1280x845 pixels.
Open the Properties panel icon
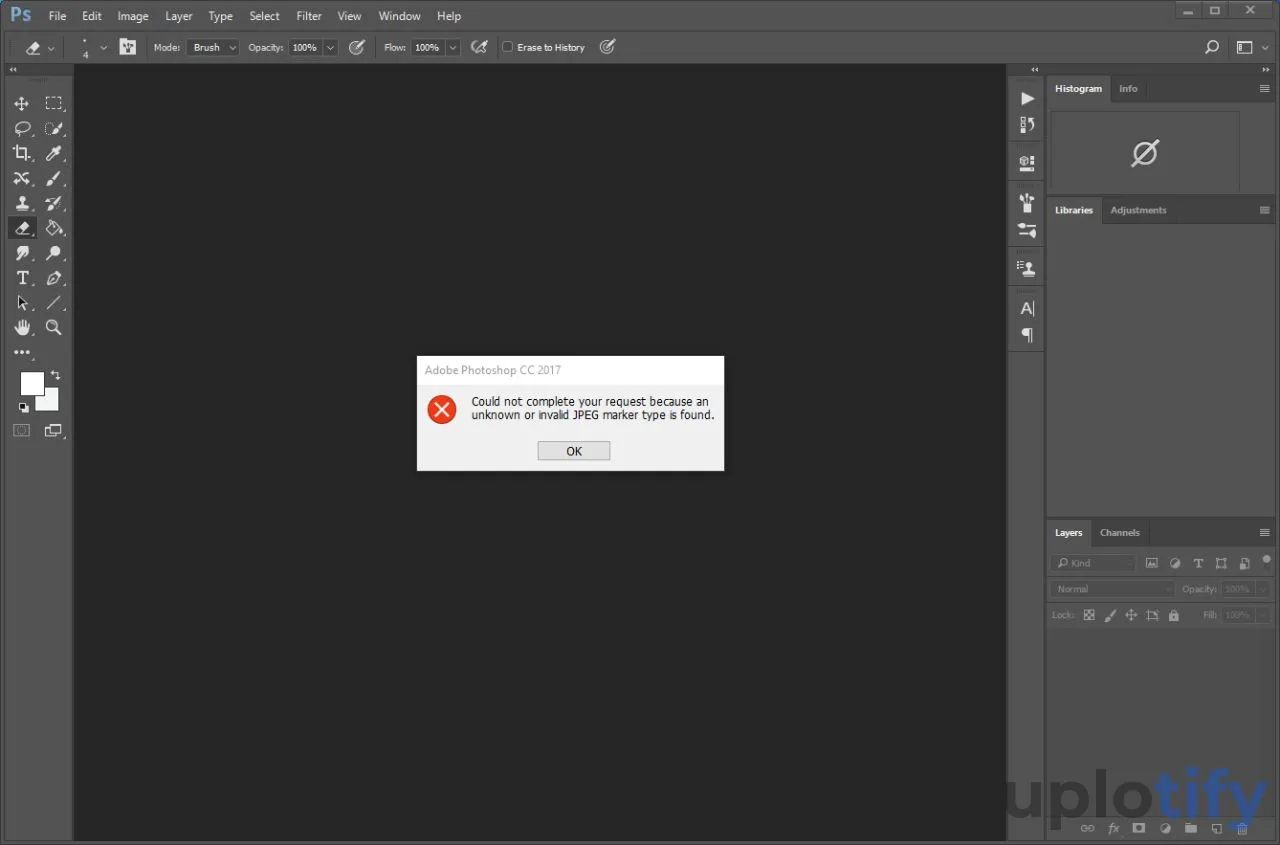click(1027, 162)
